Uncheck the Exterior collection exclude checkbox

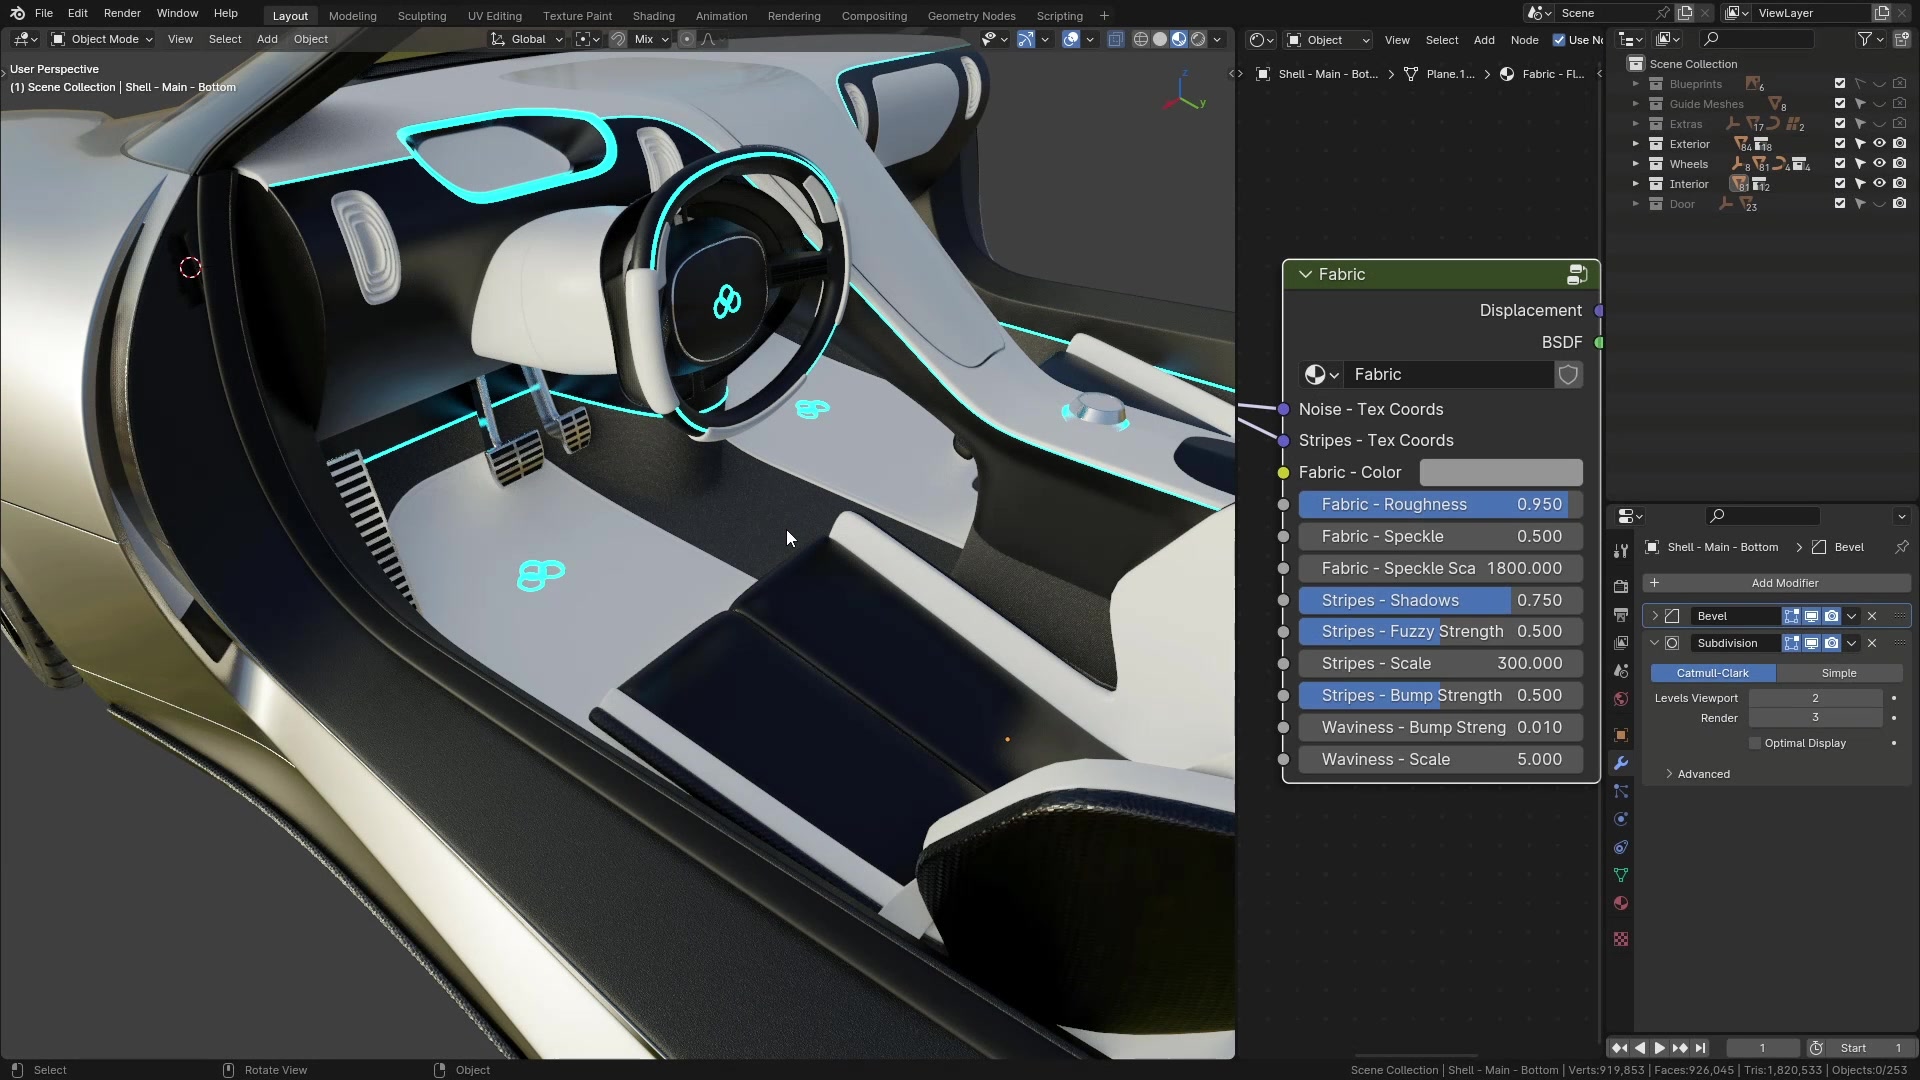1840,144
